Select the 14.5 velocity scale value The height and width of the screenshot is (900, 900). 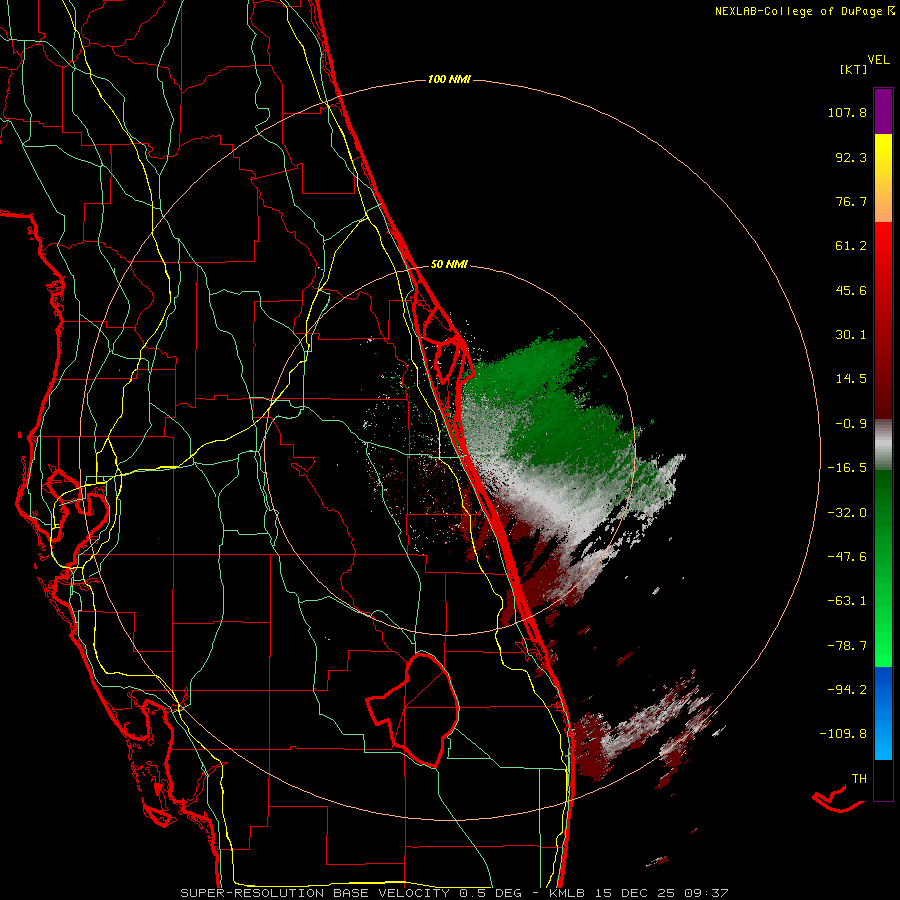(x=851, y=379)
